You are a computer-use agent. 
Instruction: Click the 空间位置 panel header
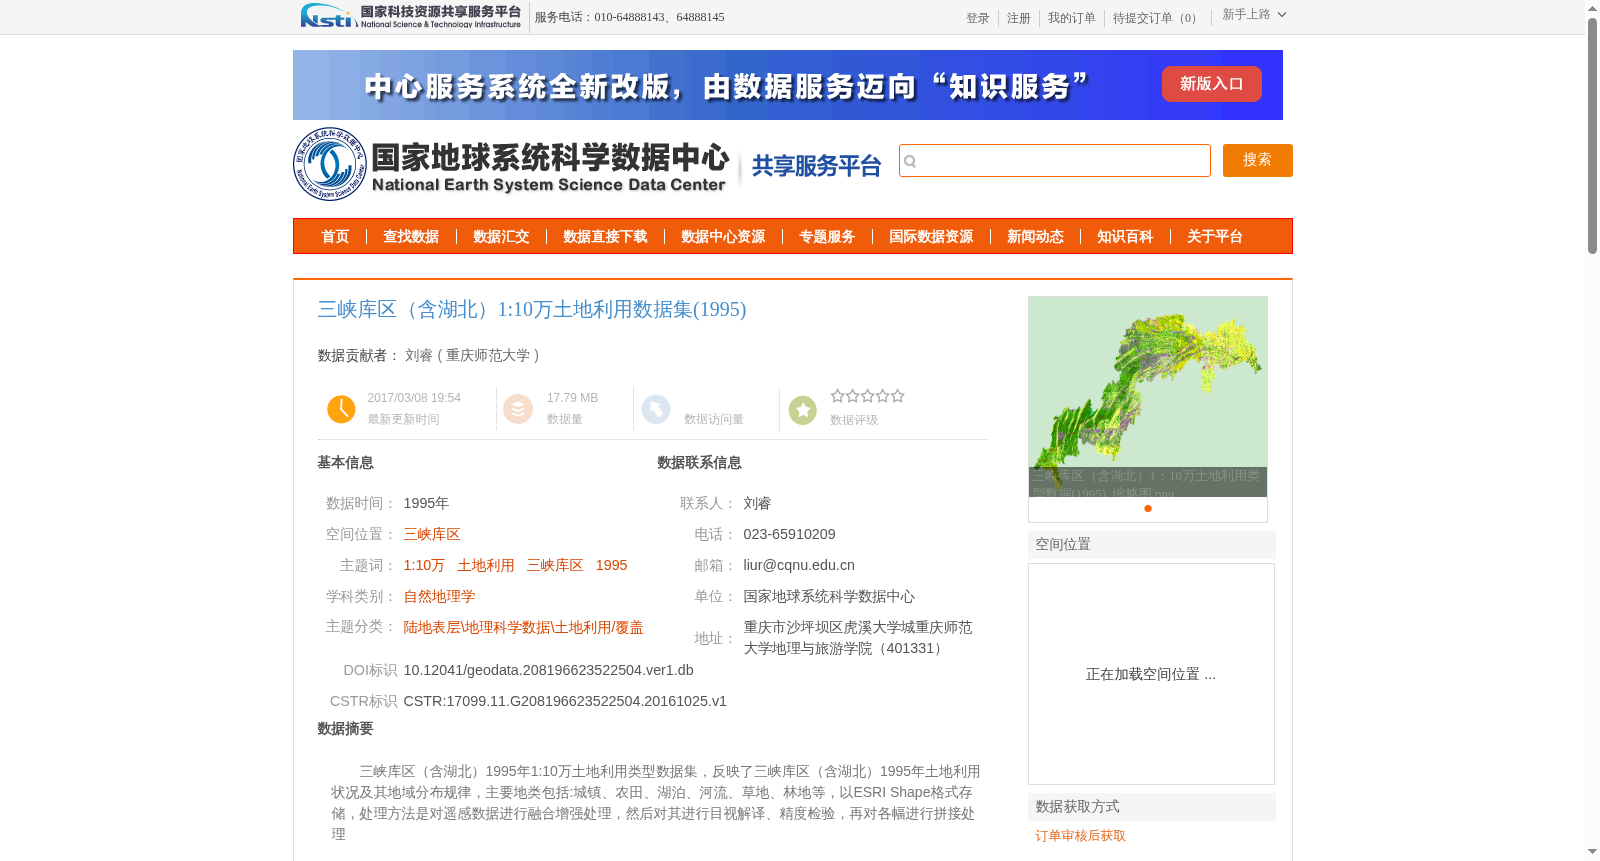(1152, 544)
